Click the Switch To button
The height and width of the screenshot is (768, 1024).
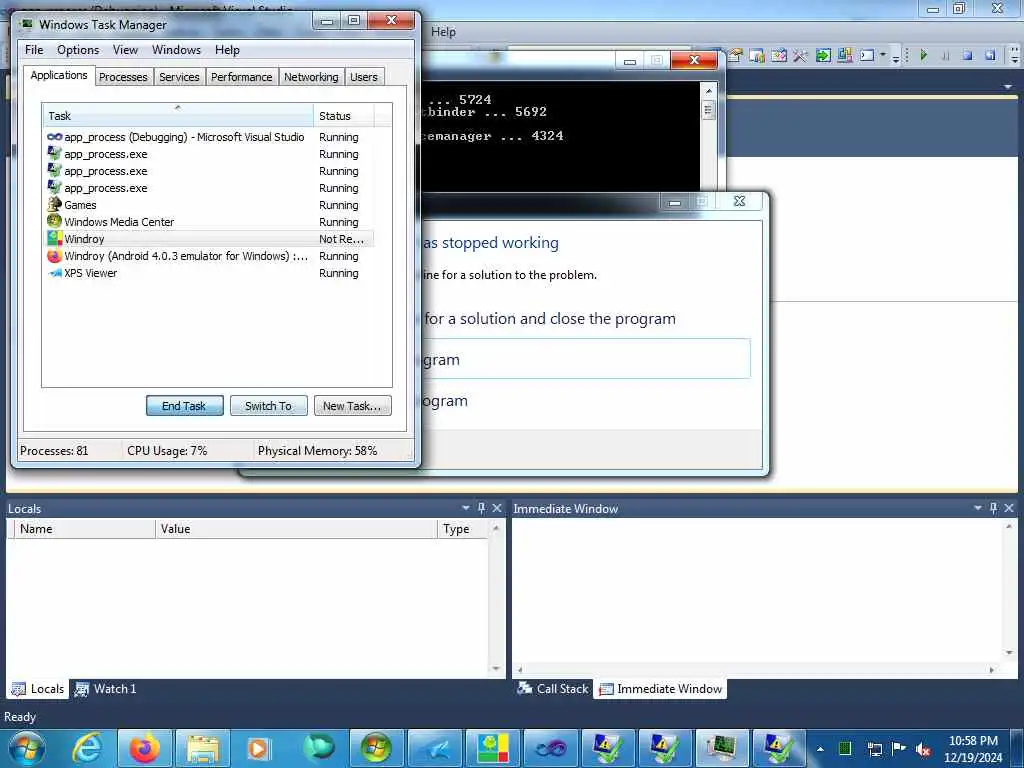pyautogui.click(x=268, y=406)
